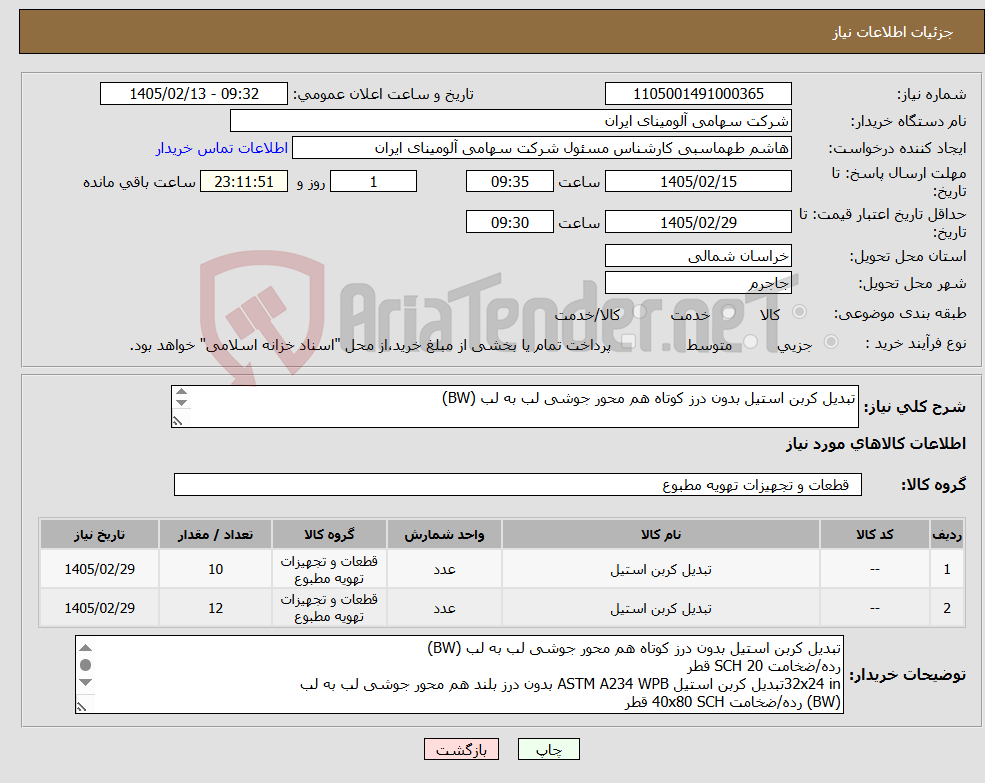Click row 2 item name تبدیل کربن استیل
Image resolution: width=985 pixels, height=783 pixels.
coord(660,608)
